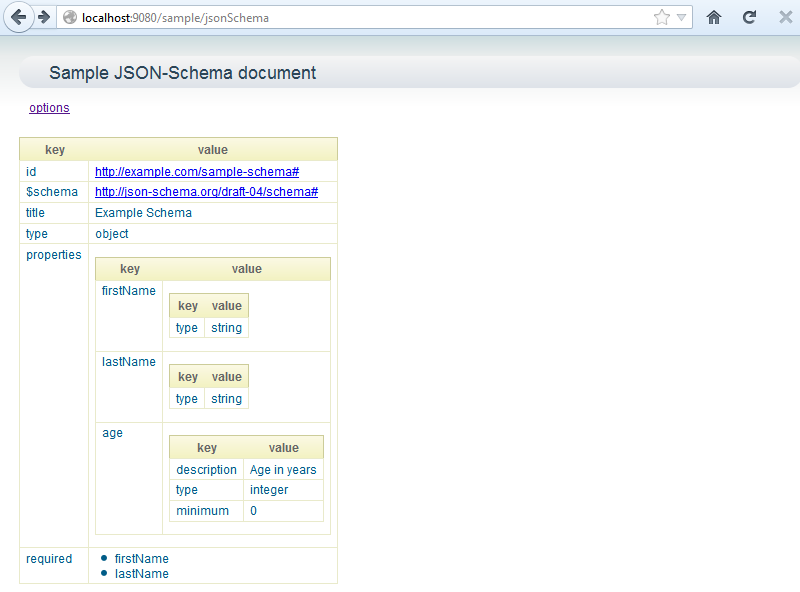Reload the page with refresh icon
Image resolution: width=800 pixels, height=592 pixels.
(x=749, y=17)
